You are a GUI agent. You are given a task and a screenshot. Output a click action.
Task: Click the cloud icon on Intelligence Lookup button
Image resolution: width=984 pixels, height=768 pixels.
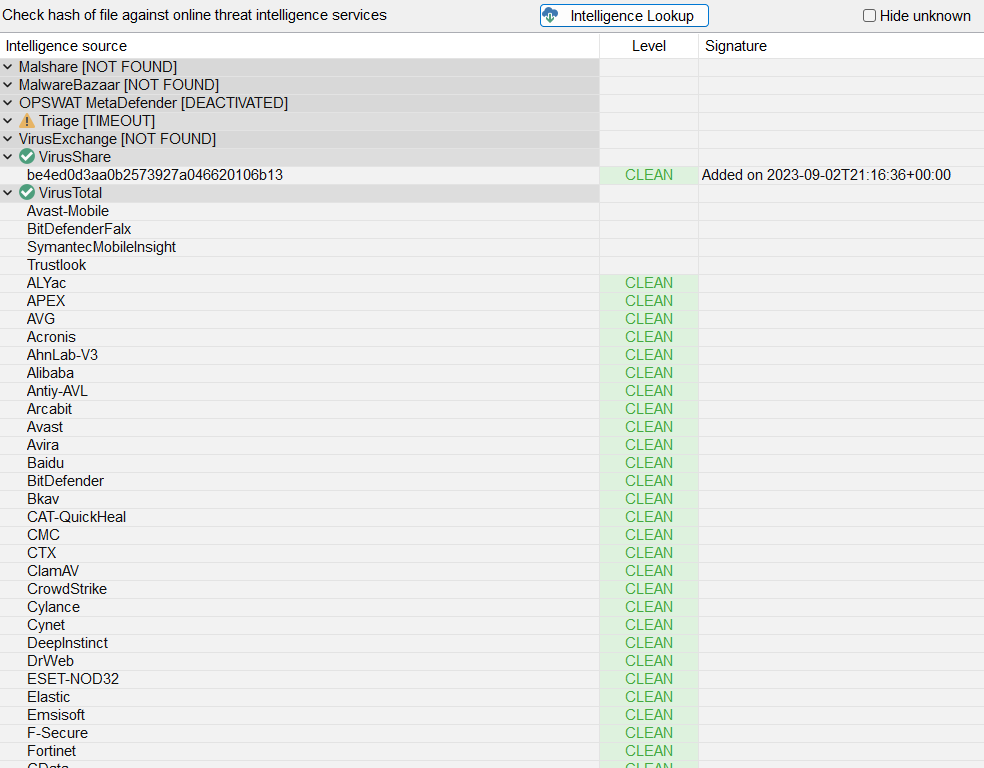pyautogui.click(x=551, y=16)
